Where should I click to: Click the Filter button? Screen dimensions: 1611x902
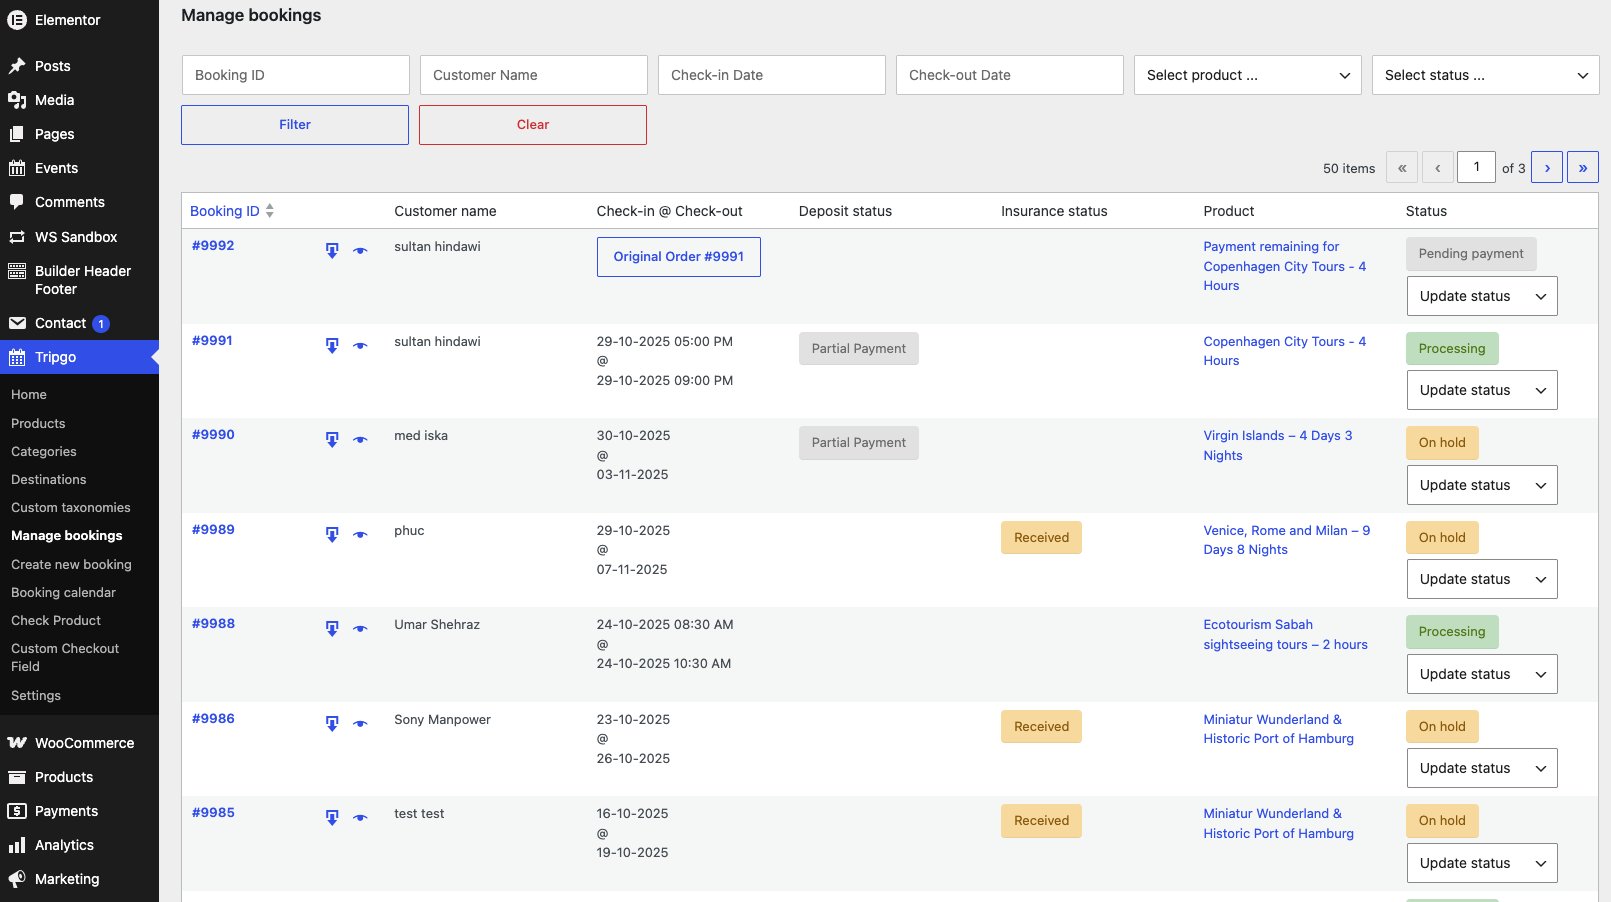(x=295, y=125)
